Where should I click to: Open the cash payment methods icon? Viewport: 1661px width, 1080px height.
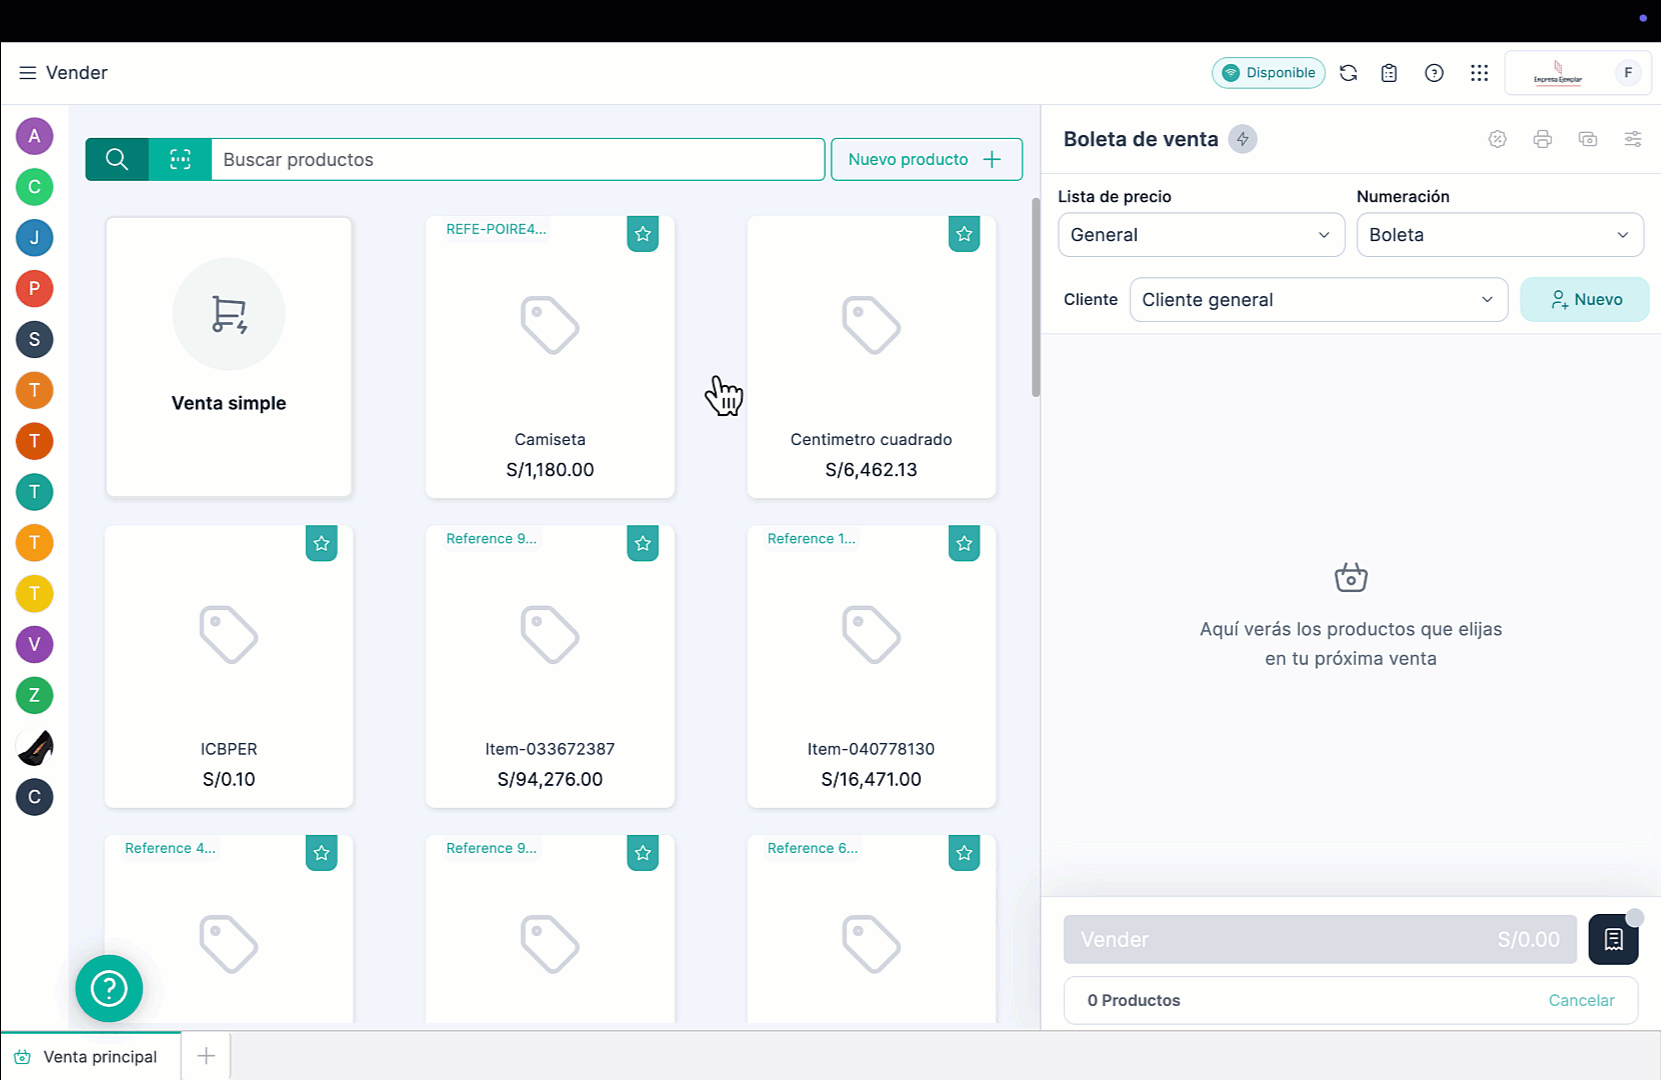point(1588,139)
